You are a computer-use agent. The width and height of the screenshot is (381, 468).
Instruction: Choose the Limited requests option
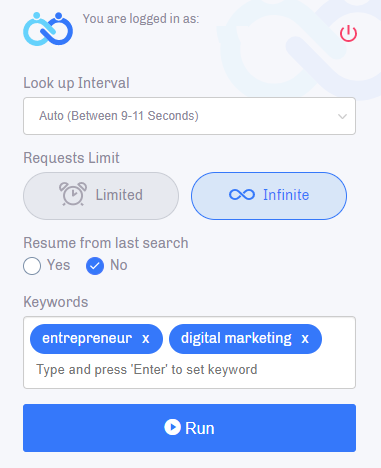pyautogui.click(x=101, y=196)
